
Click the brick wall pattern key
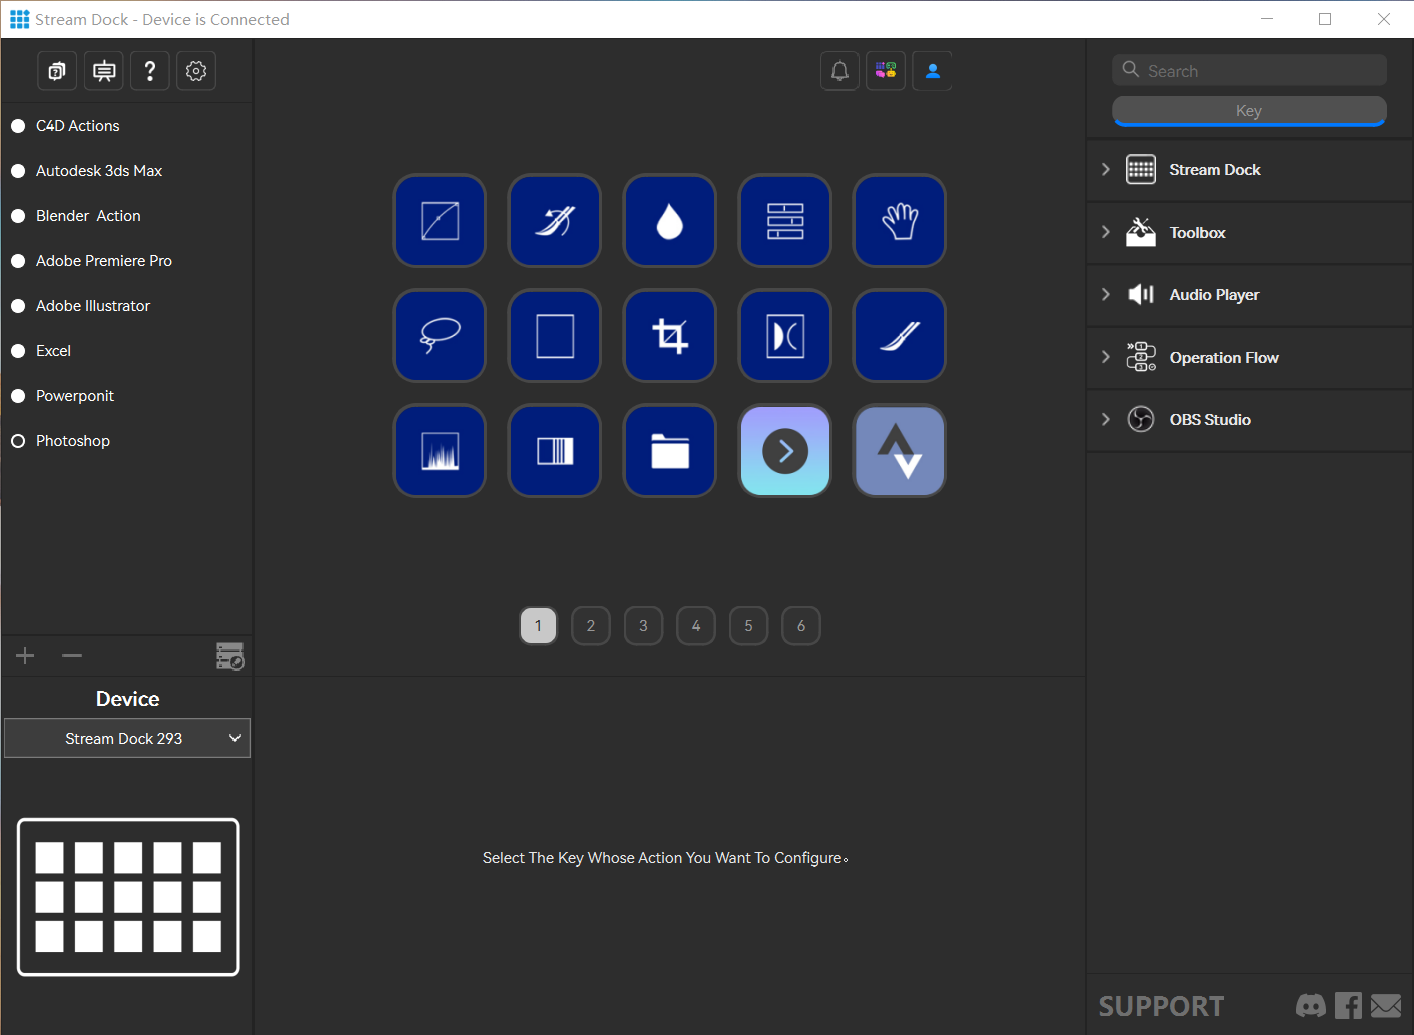pyautogui.click(x=785, y=221)
